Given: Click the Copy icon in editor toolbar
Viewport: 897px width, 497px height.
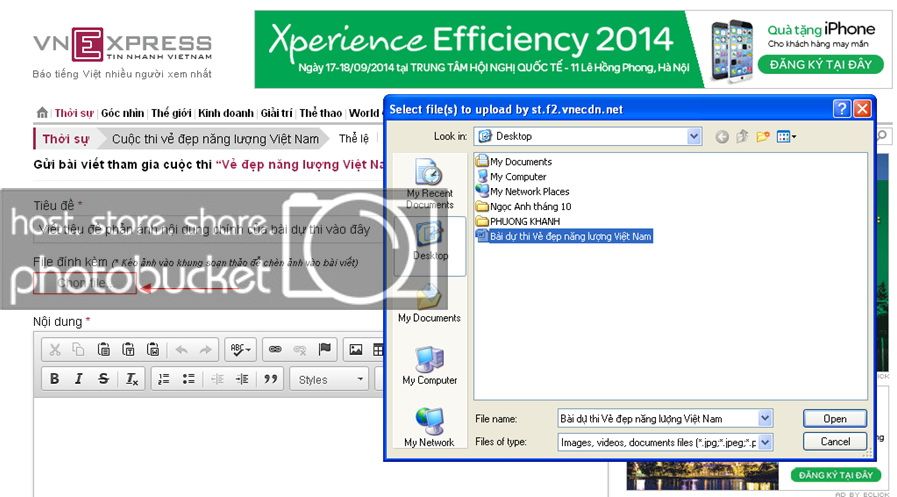Looking at the screenshot, I should [x=78, y=349].
